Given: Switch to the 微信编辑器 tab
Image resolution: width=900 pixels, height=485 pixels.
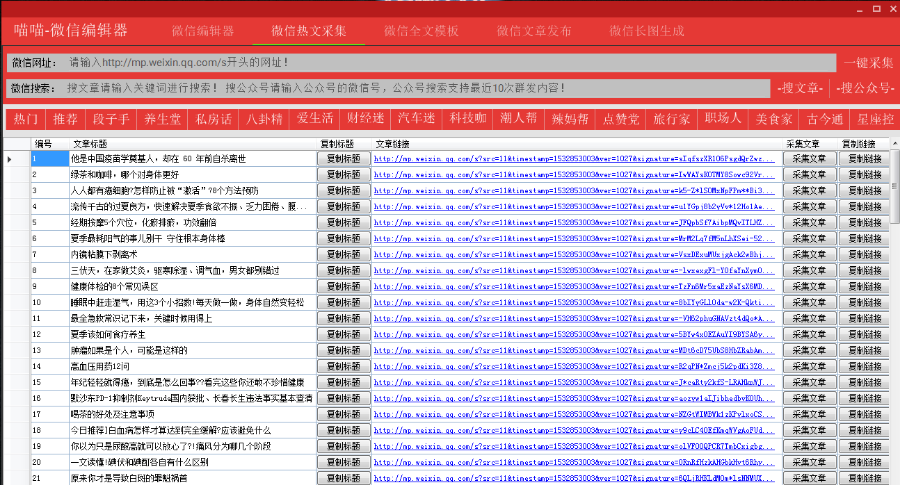Looking at the screenshot, I should [x=203, y=31].
